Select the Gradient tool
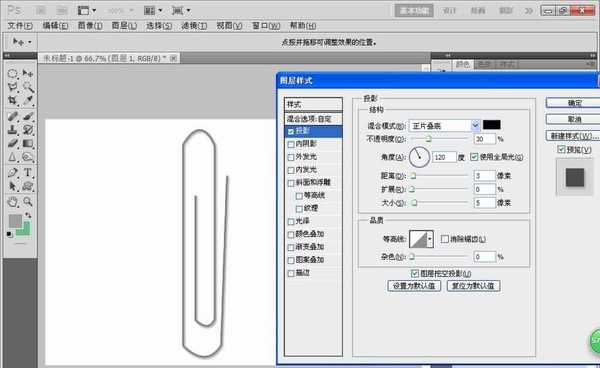This screenshot has height=368, width=600. [28, 143]
